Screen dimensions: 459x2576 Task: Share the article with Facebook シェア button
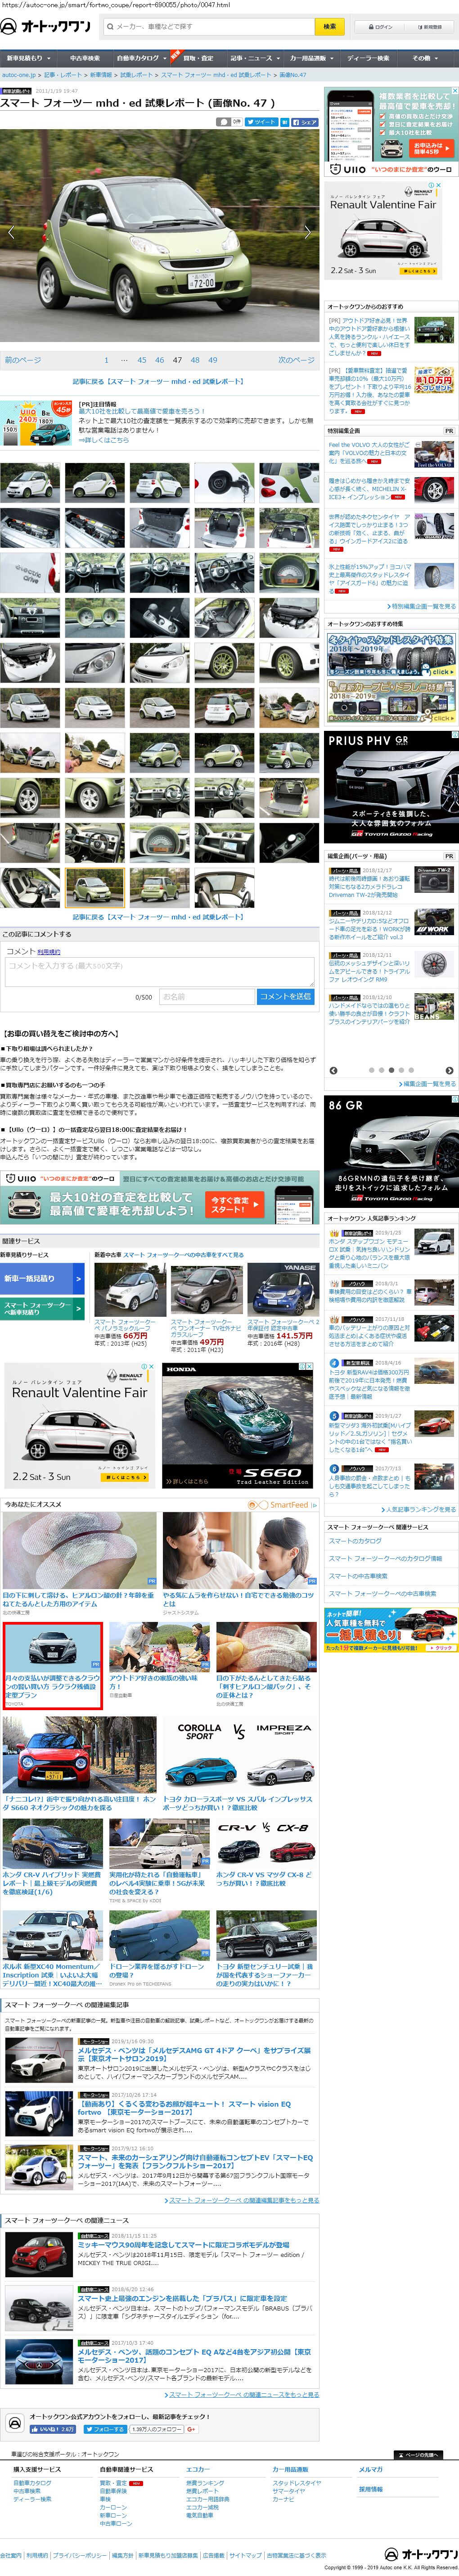tap(304, 122)
